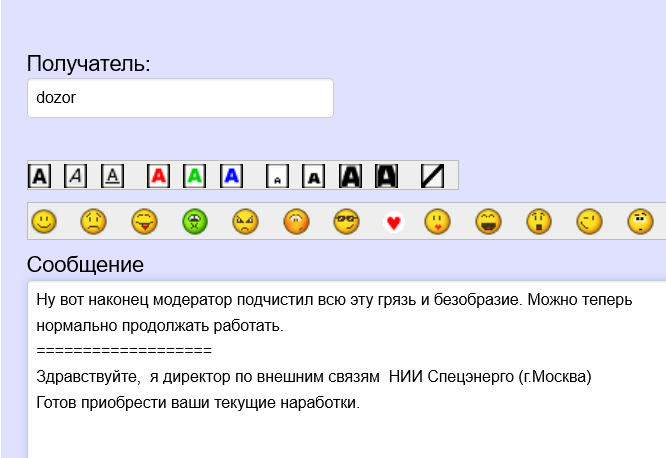Click the text 'нормально продолжать работать.'
Viewport: 666px width, 458px height.
point(160,326)
